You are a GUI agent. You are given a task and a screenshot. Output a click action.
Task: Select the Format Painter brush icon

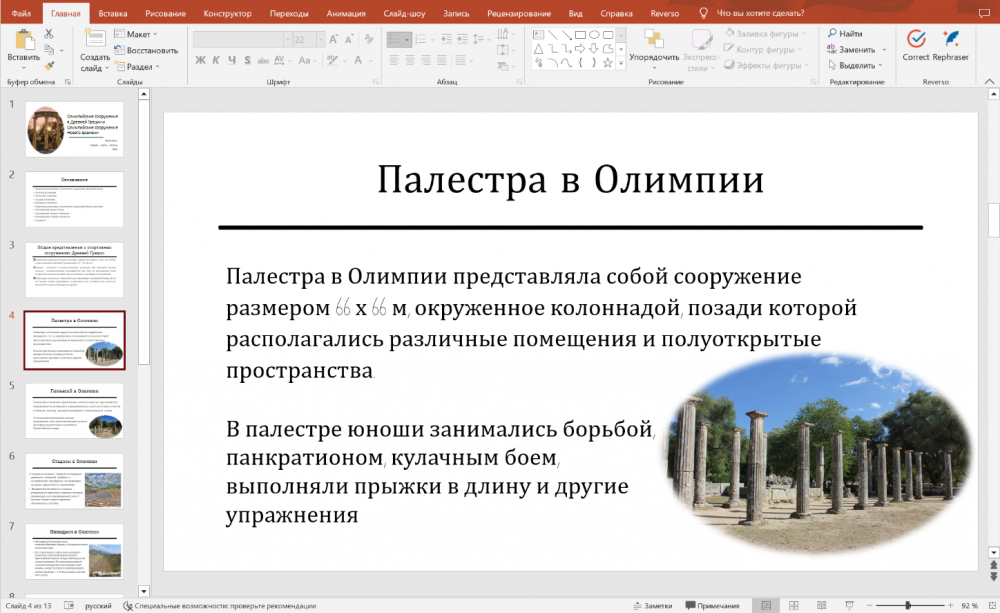(49, 65)
